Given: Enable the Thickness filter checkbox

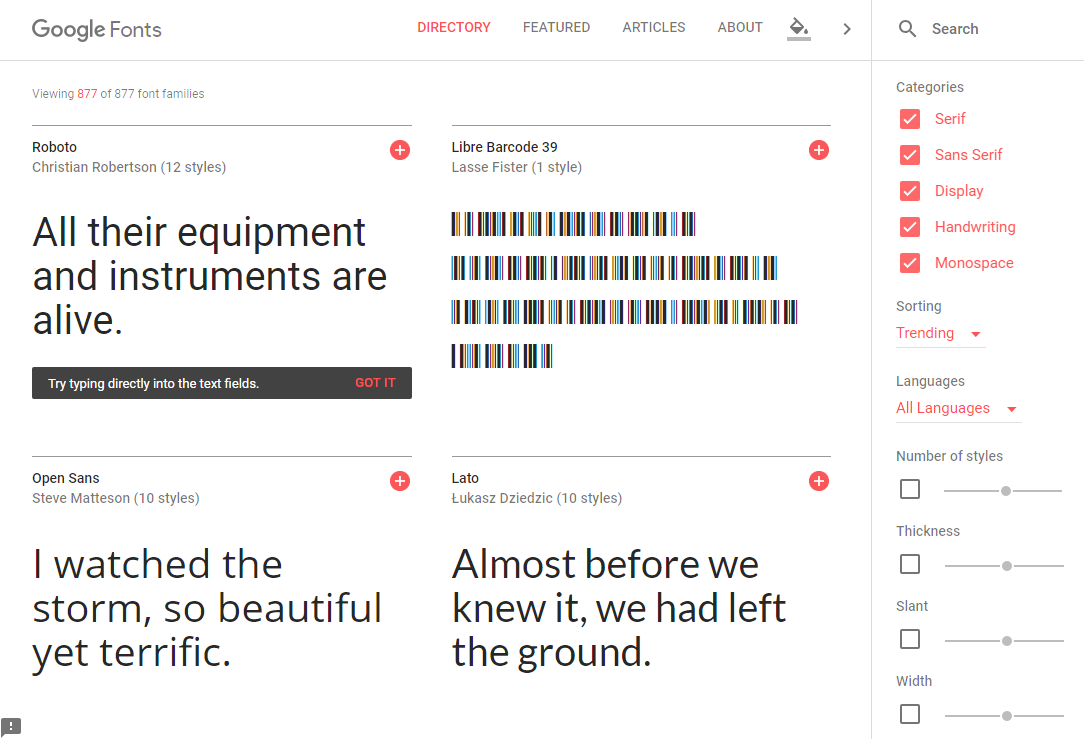Looking at the screenshot, I should 910,564.
